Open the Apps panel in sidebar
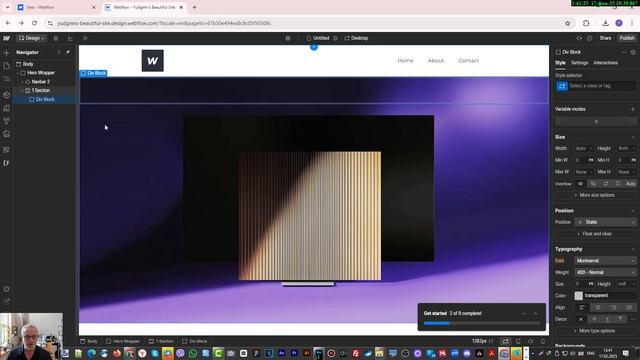This screenshot has width=640, height=360. (x=6, y=150)
